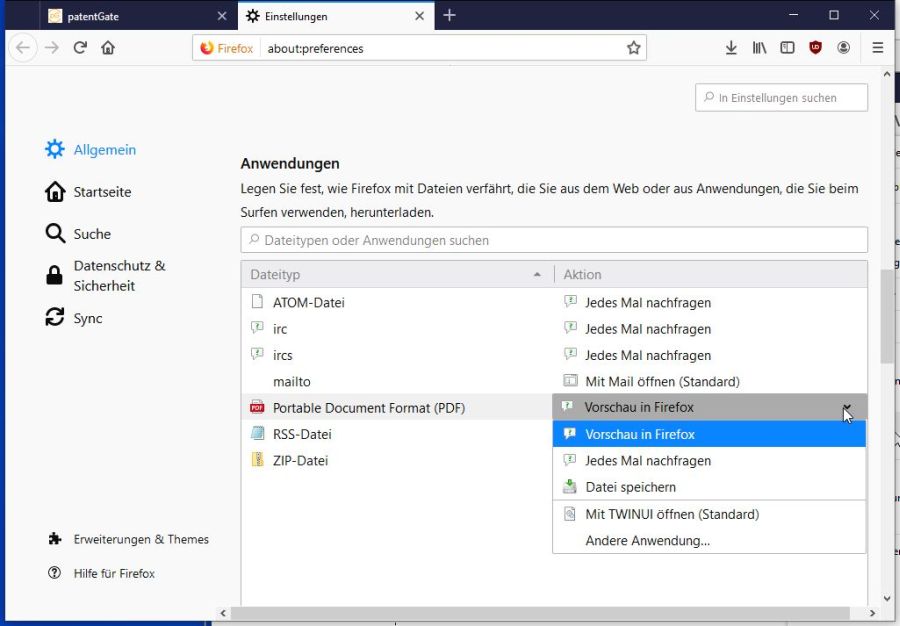Switch to the patentGate tab
This screenshot has width=900, height=626.
point(139,16)
